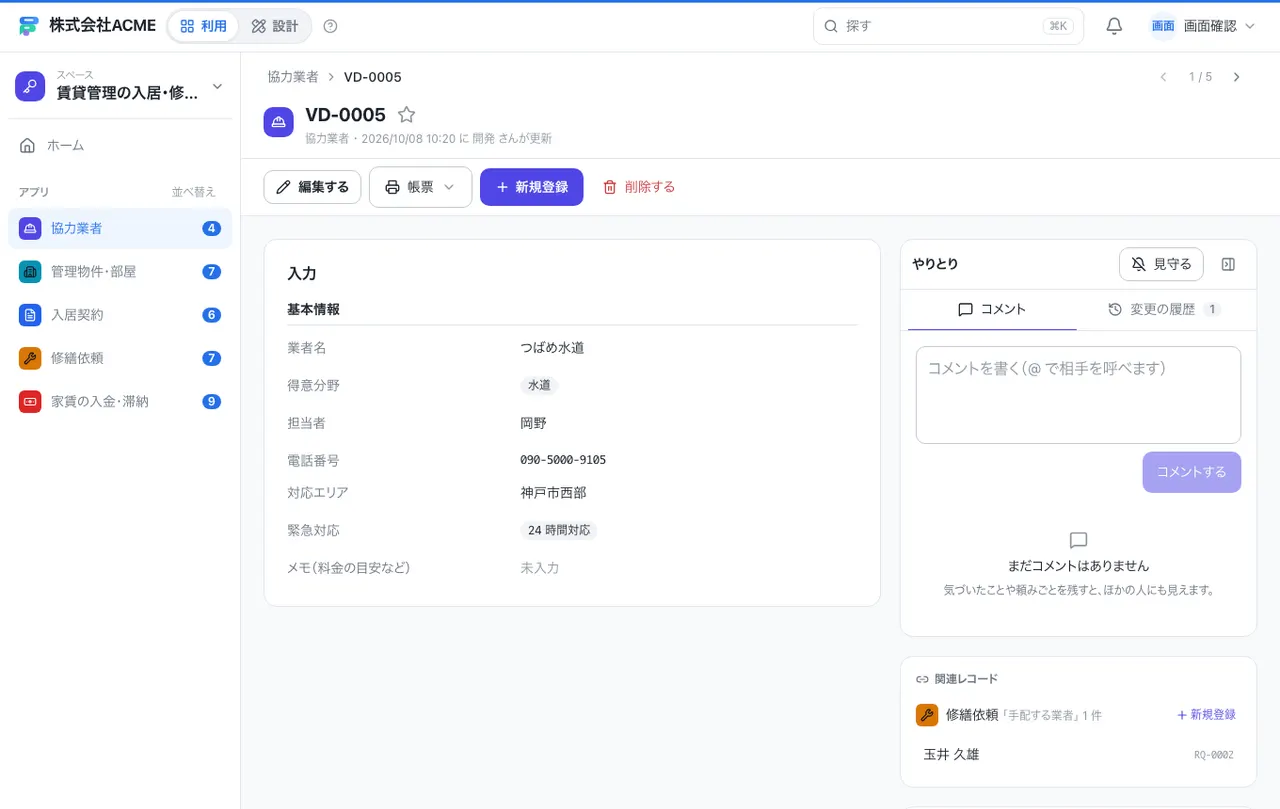Image resolution: width=1280 pixels, height=809 pixels.
Task: Open ホーム in the sidebar
Action: [x=120, y=146]
